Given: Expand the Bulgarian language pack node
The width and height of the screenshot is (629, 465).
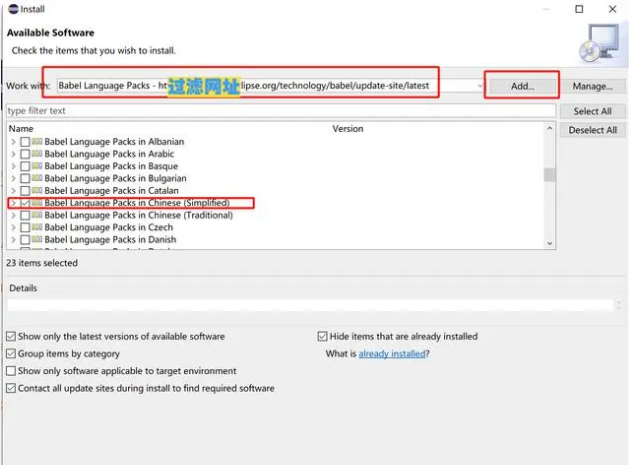Looking at the screenshot, I should pos(13,178).
